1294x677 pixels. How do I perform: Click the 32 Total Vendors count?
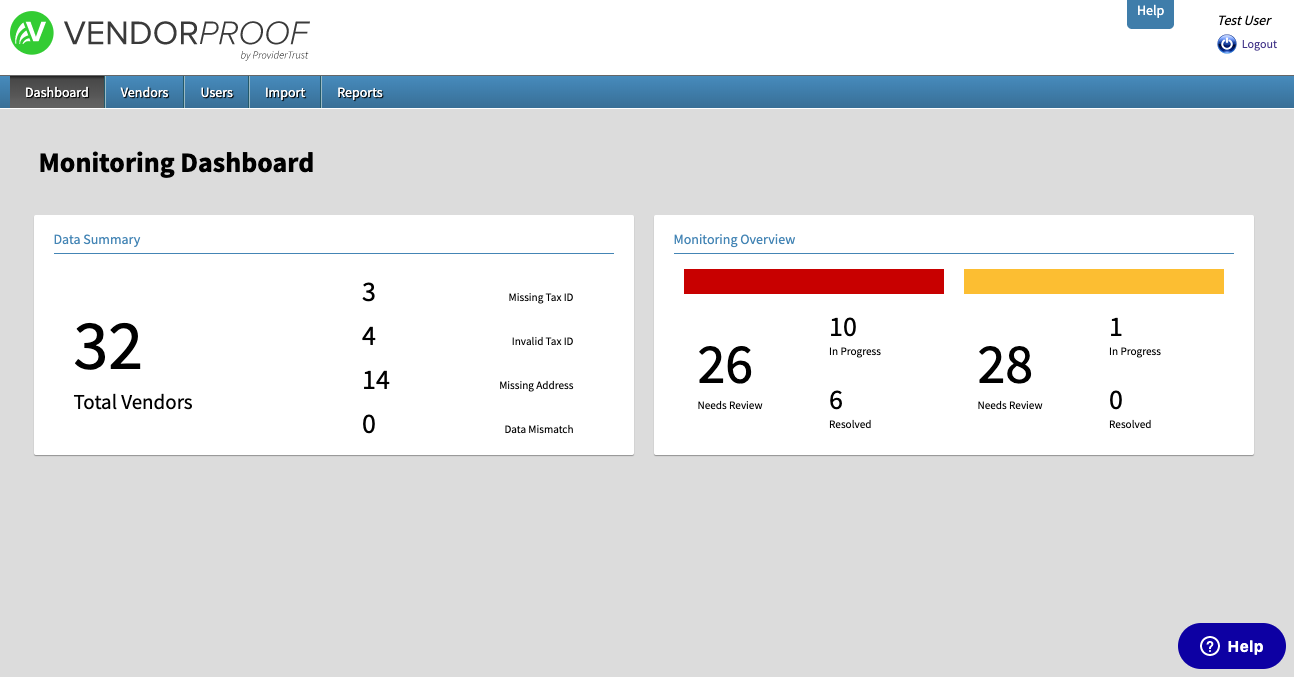pos(108,348)
